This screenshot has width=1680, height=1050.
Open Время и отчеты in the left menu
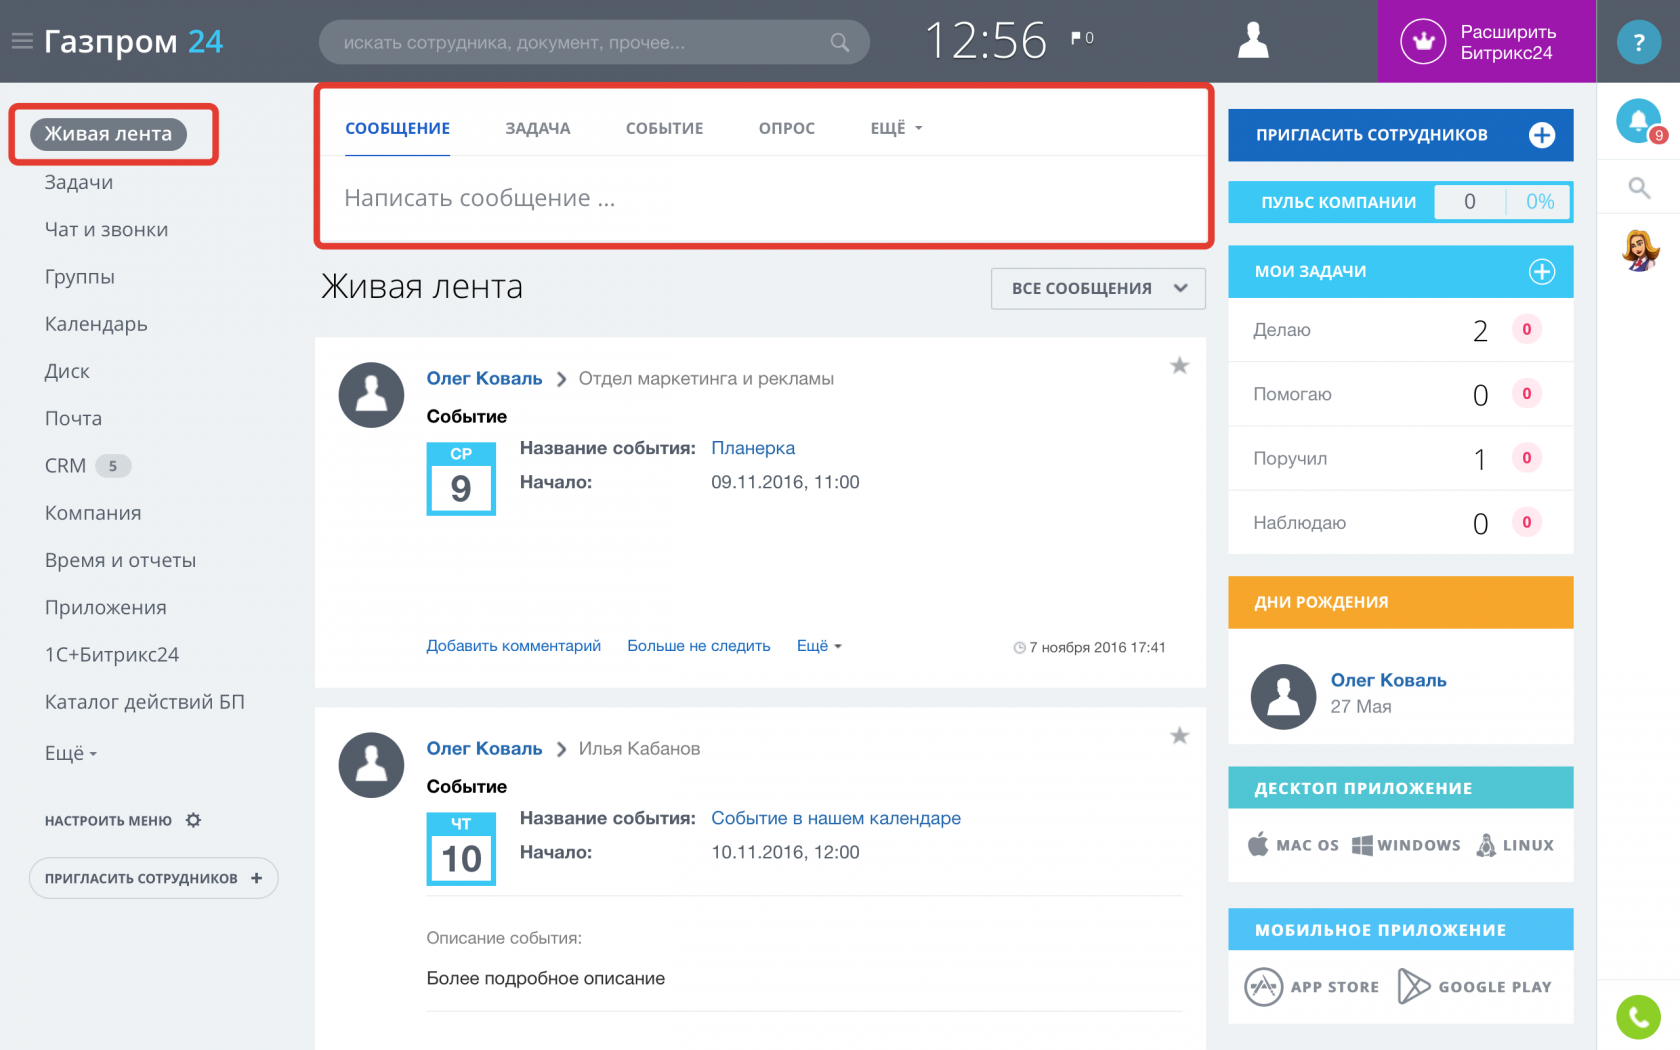[120, 560]
